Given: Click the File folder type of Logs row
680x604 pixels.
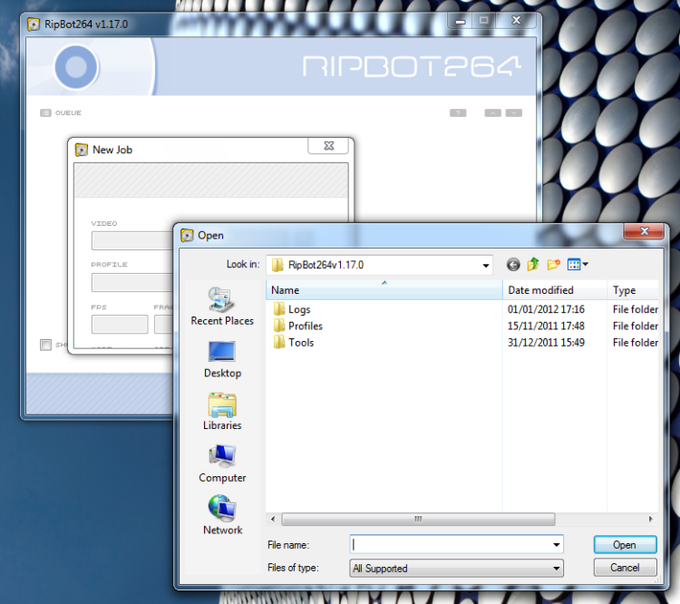Looking at the screenshot, I should pos(635,309).
